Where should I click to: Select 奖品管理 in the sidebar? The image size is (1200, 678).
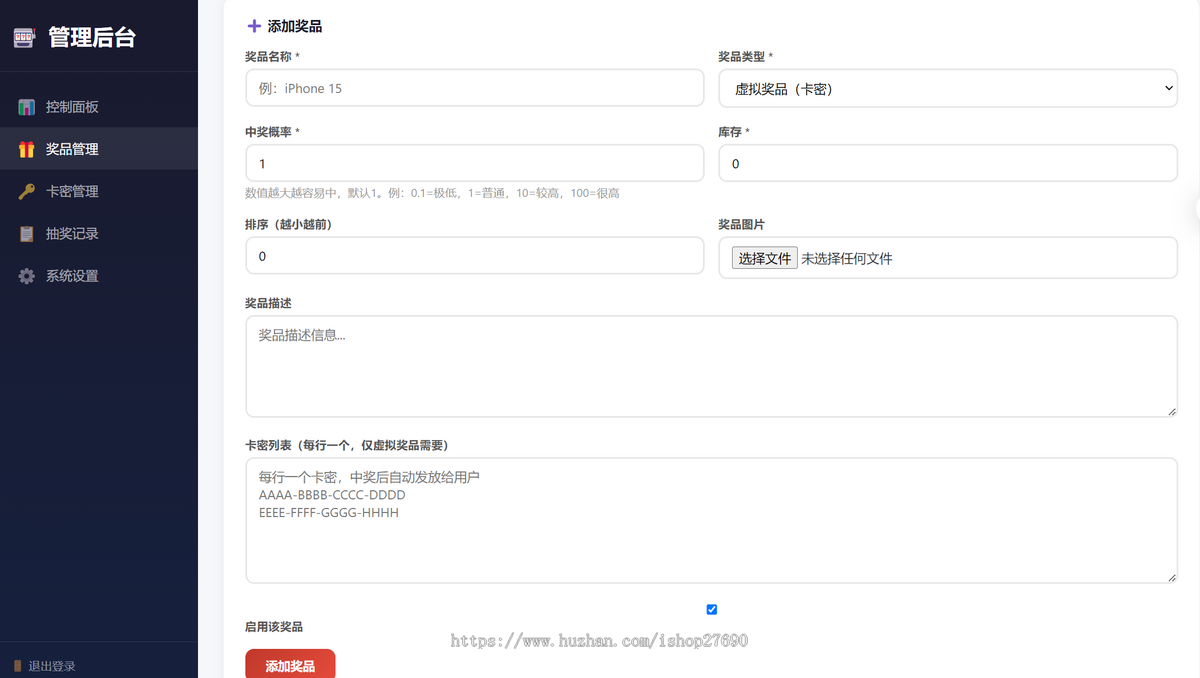(99, 149)
